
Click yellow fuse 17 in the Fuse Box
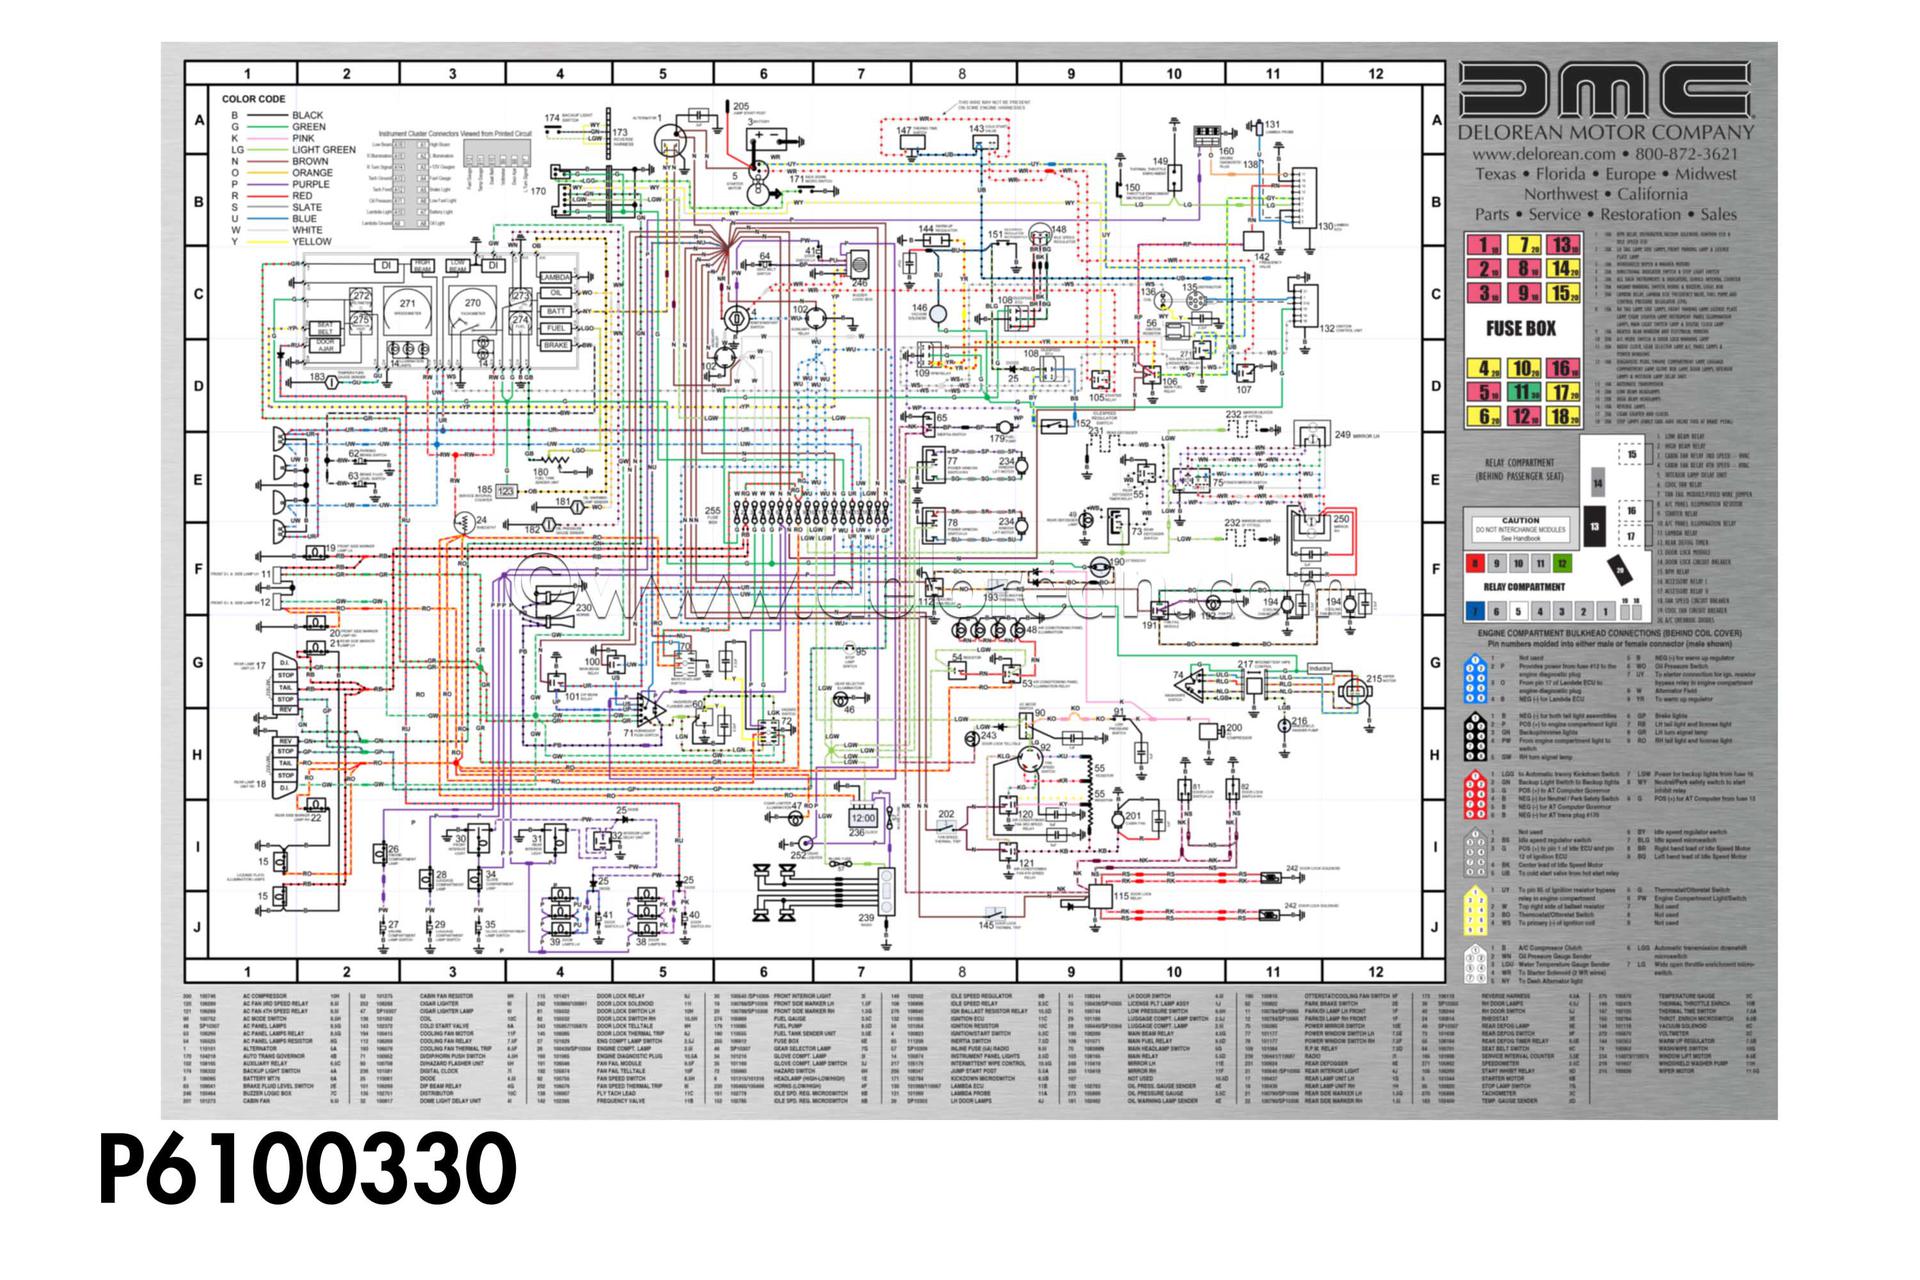point(1562,393)
